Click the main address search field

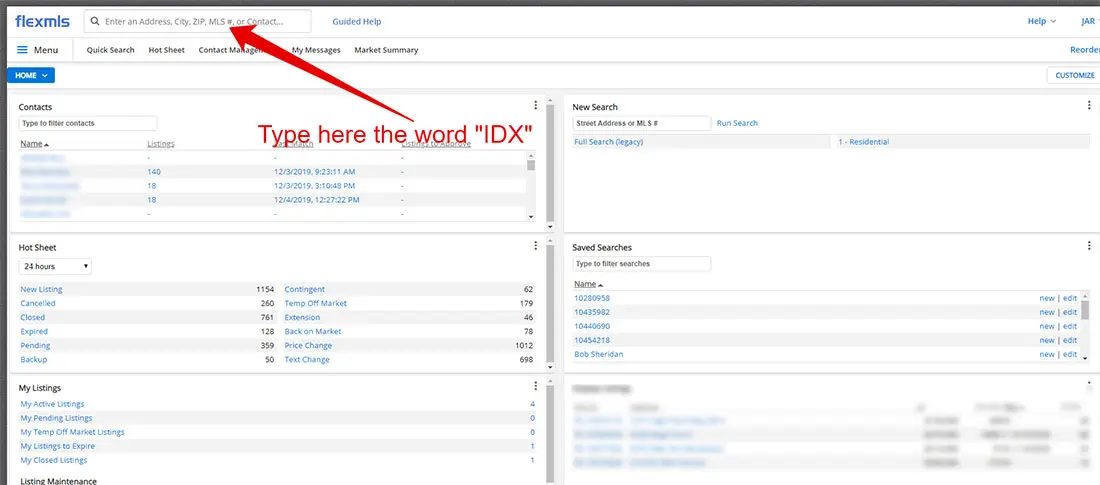(200, 21)
